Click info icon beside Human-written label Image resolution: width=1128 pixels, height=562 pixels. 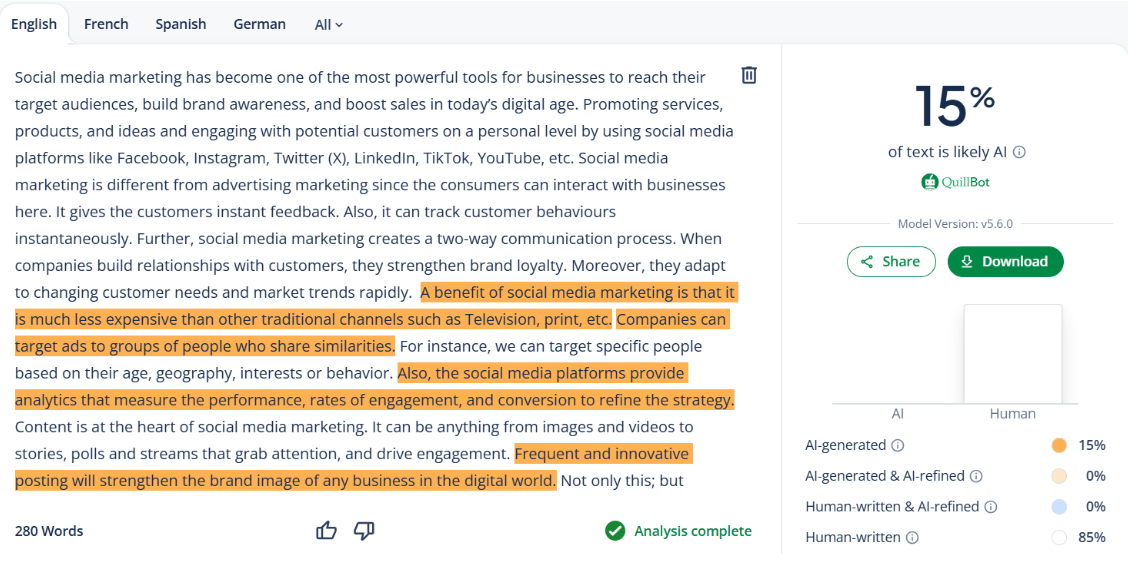click(912, 538)
